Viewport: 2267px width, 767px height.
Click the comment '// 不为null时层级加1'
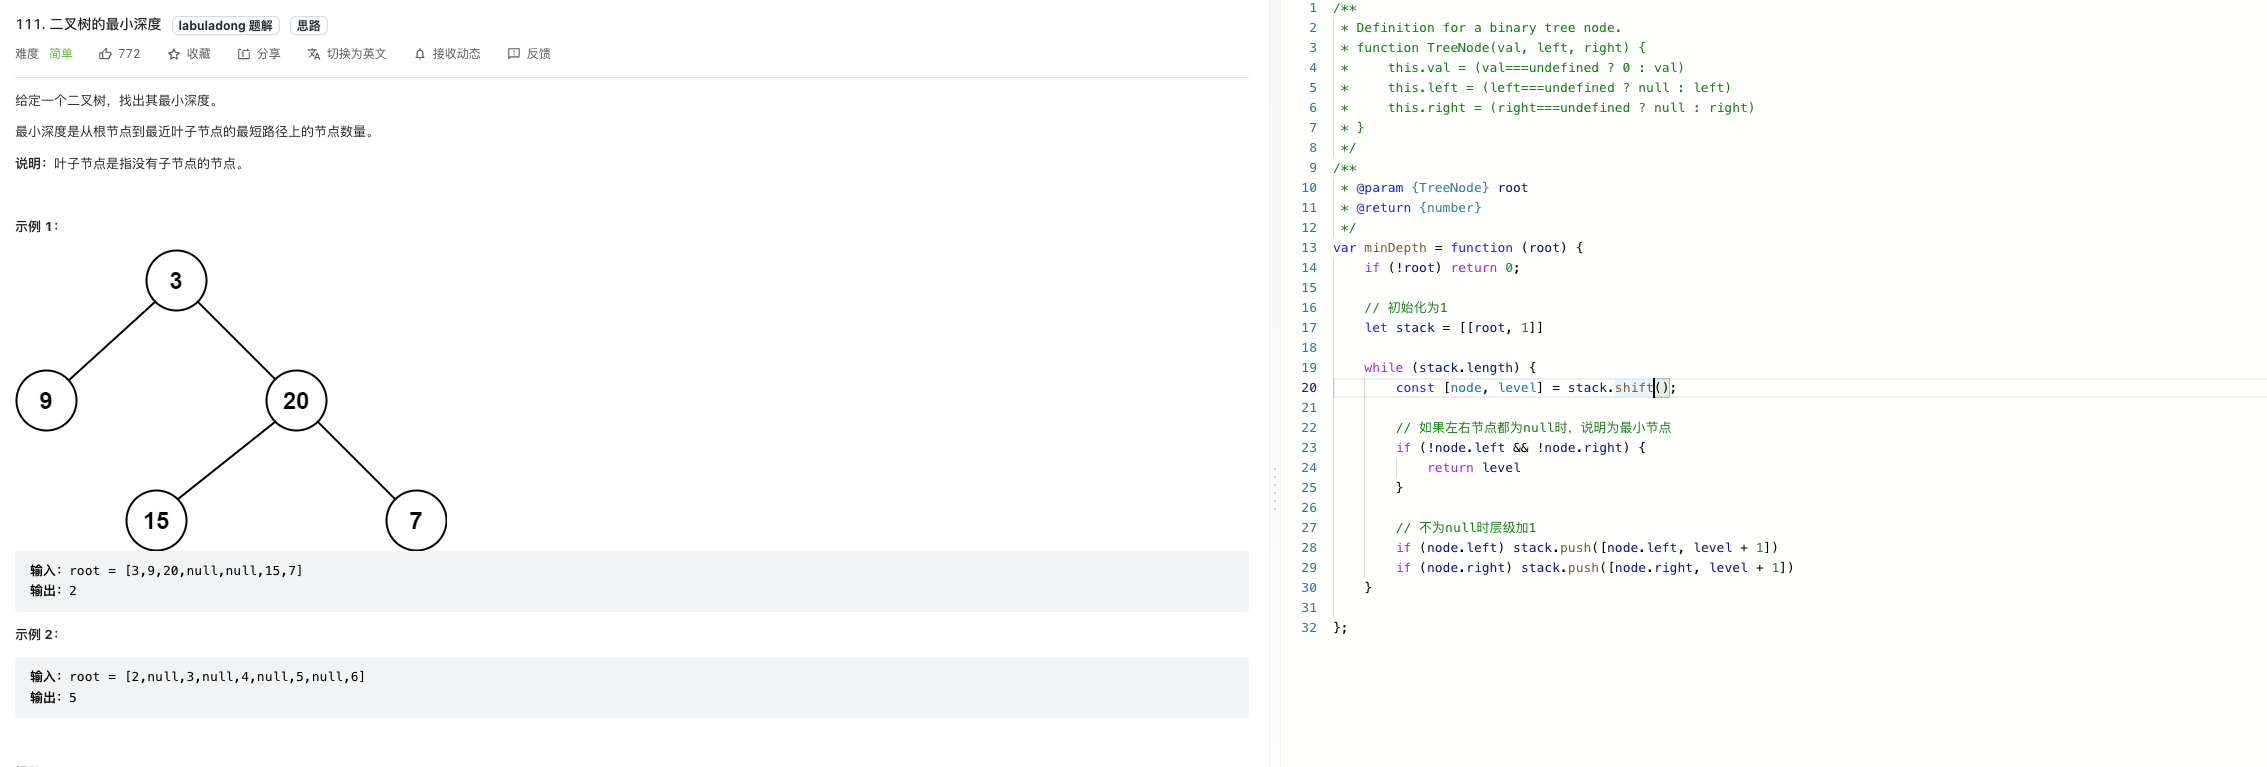(x=1466, y=528)
